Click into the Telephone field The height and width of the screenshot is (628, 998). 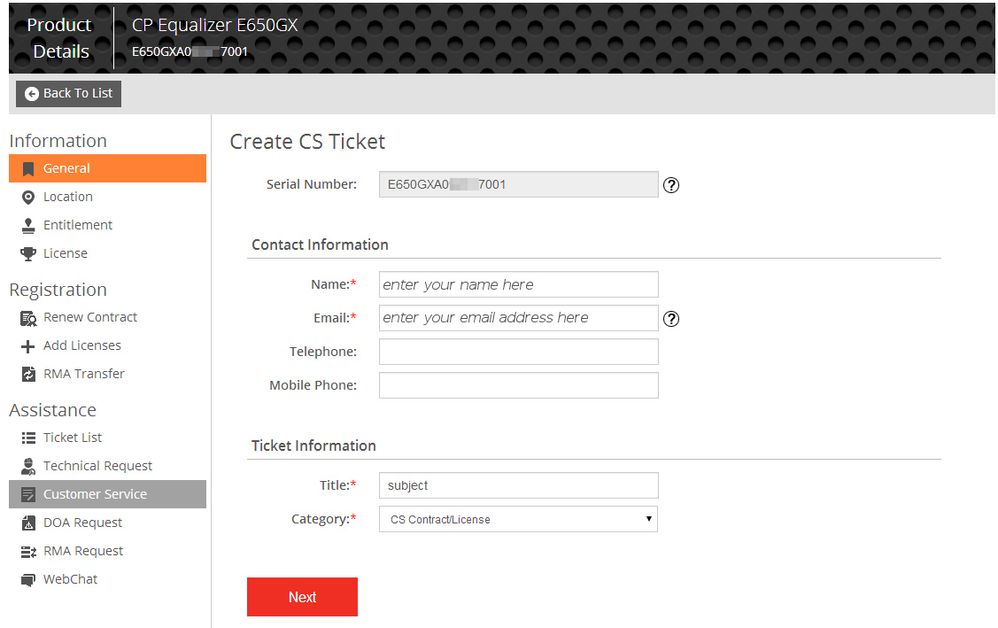click(518, 352)
